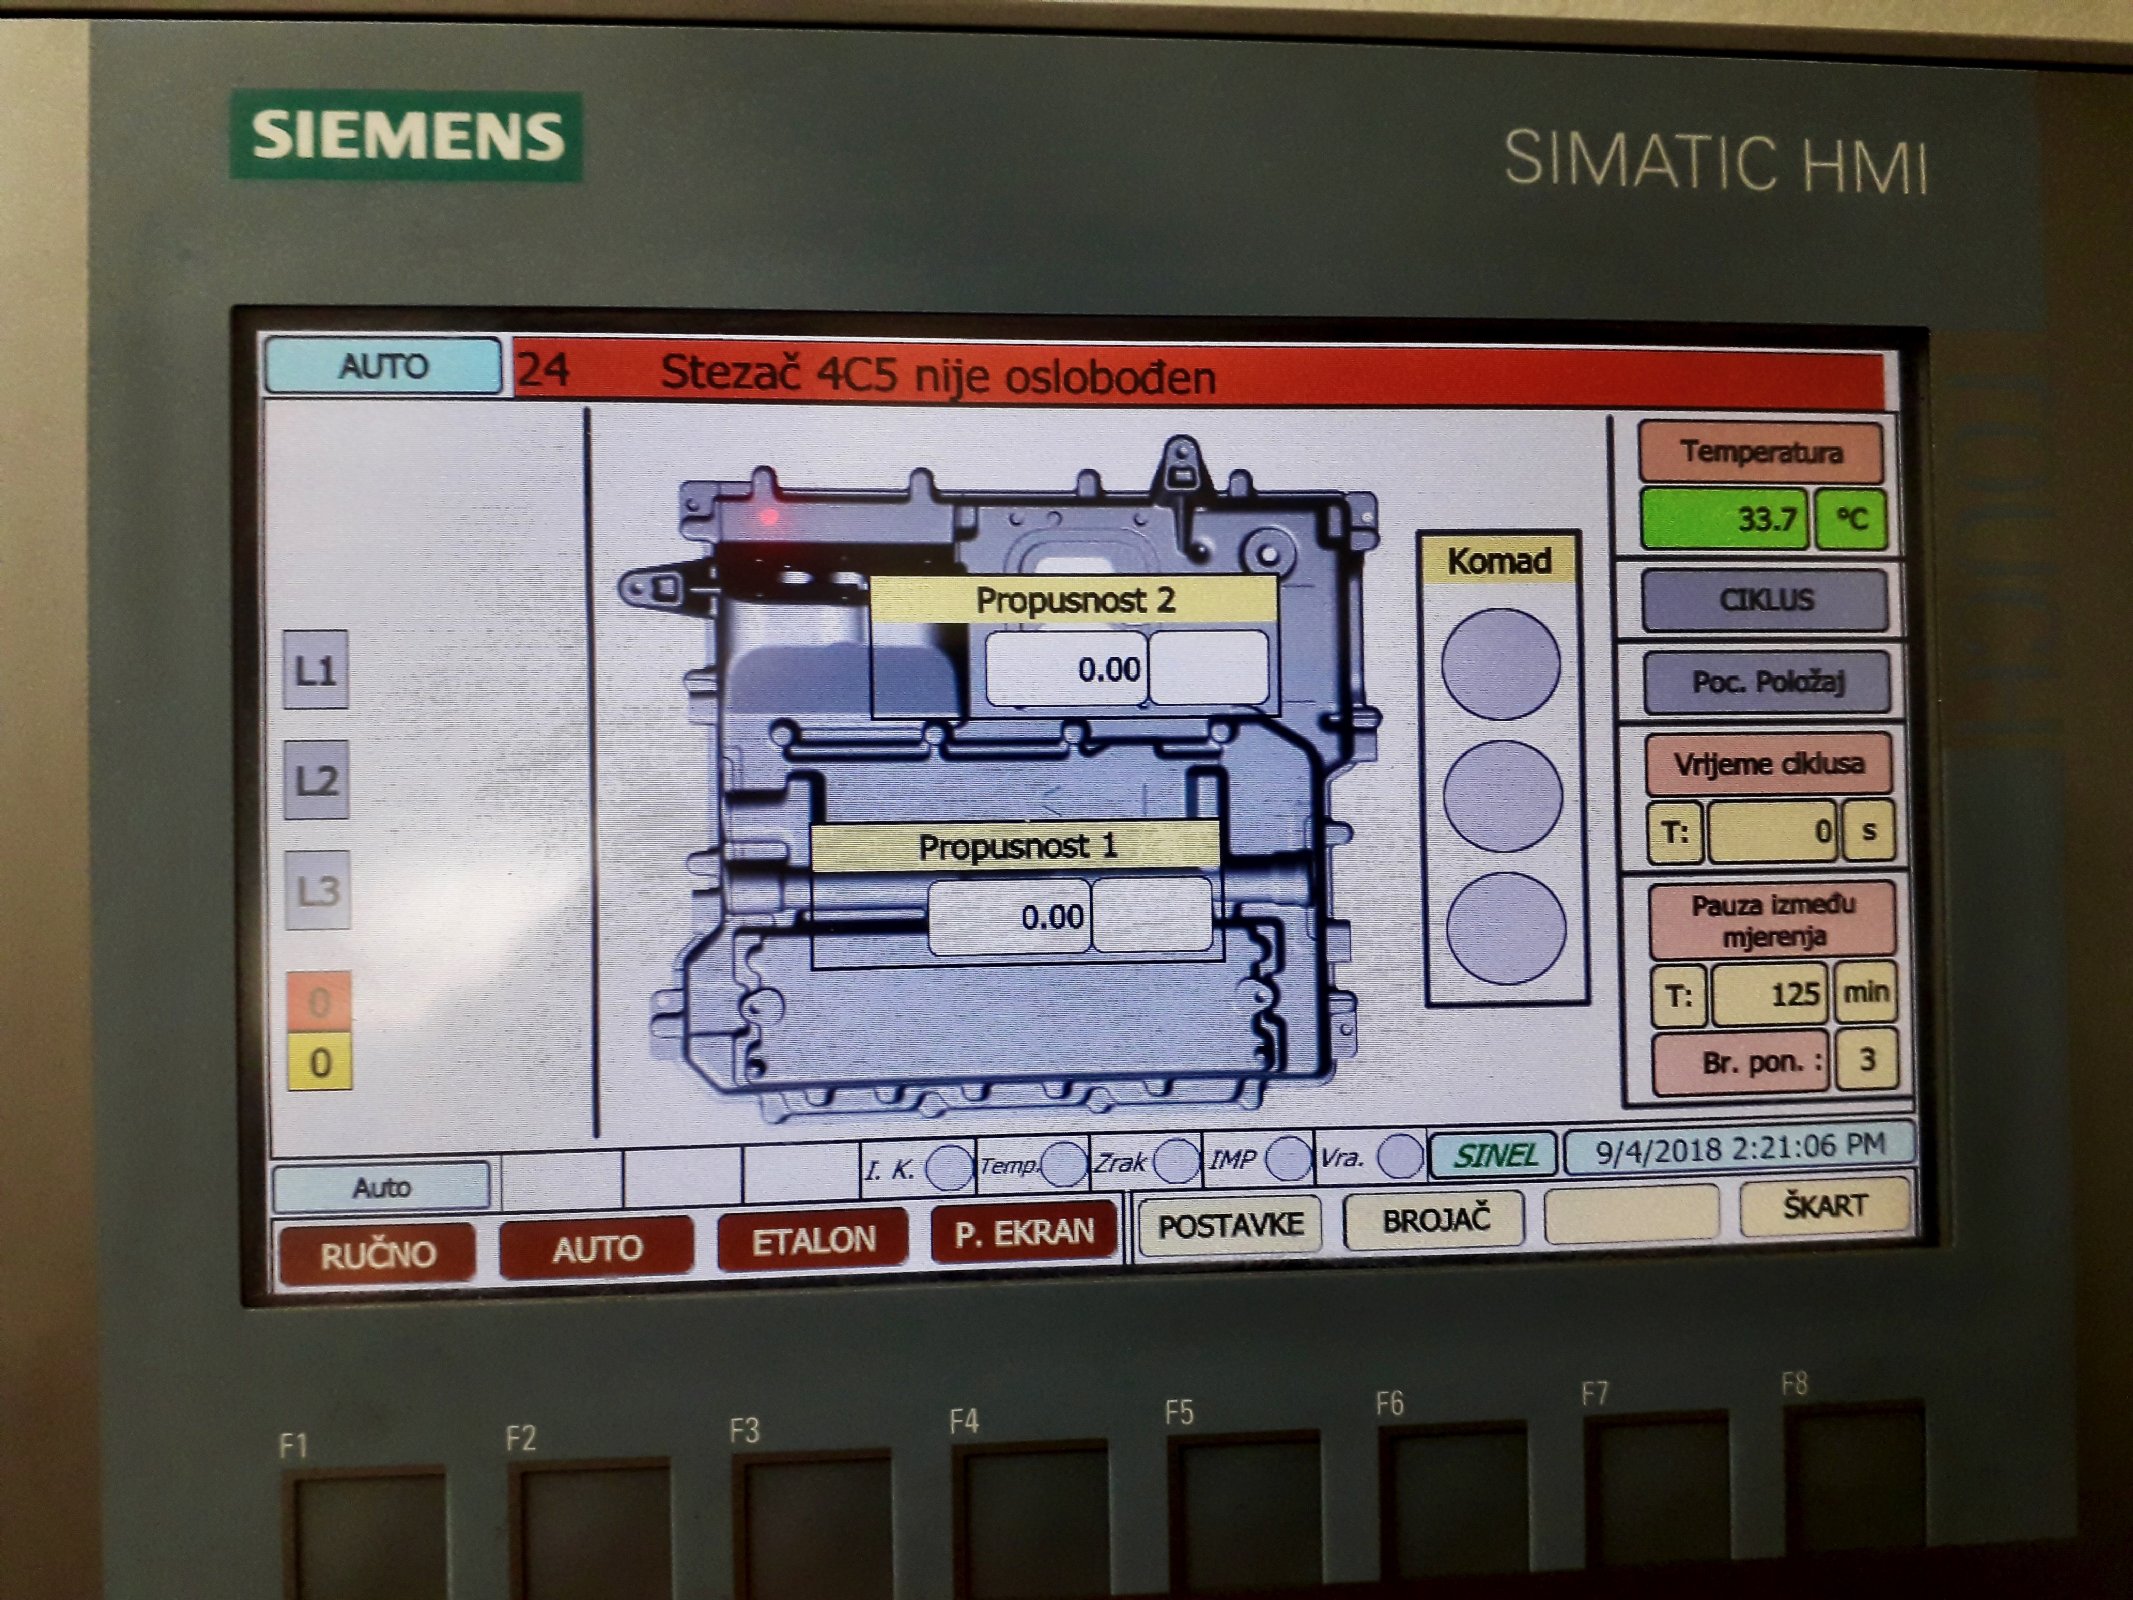Click the IMP status indicator lamp
Image resolution: width=2133 pixels, height=1600 pixels.
click(x=1288, y=1158)
